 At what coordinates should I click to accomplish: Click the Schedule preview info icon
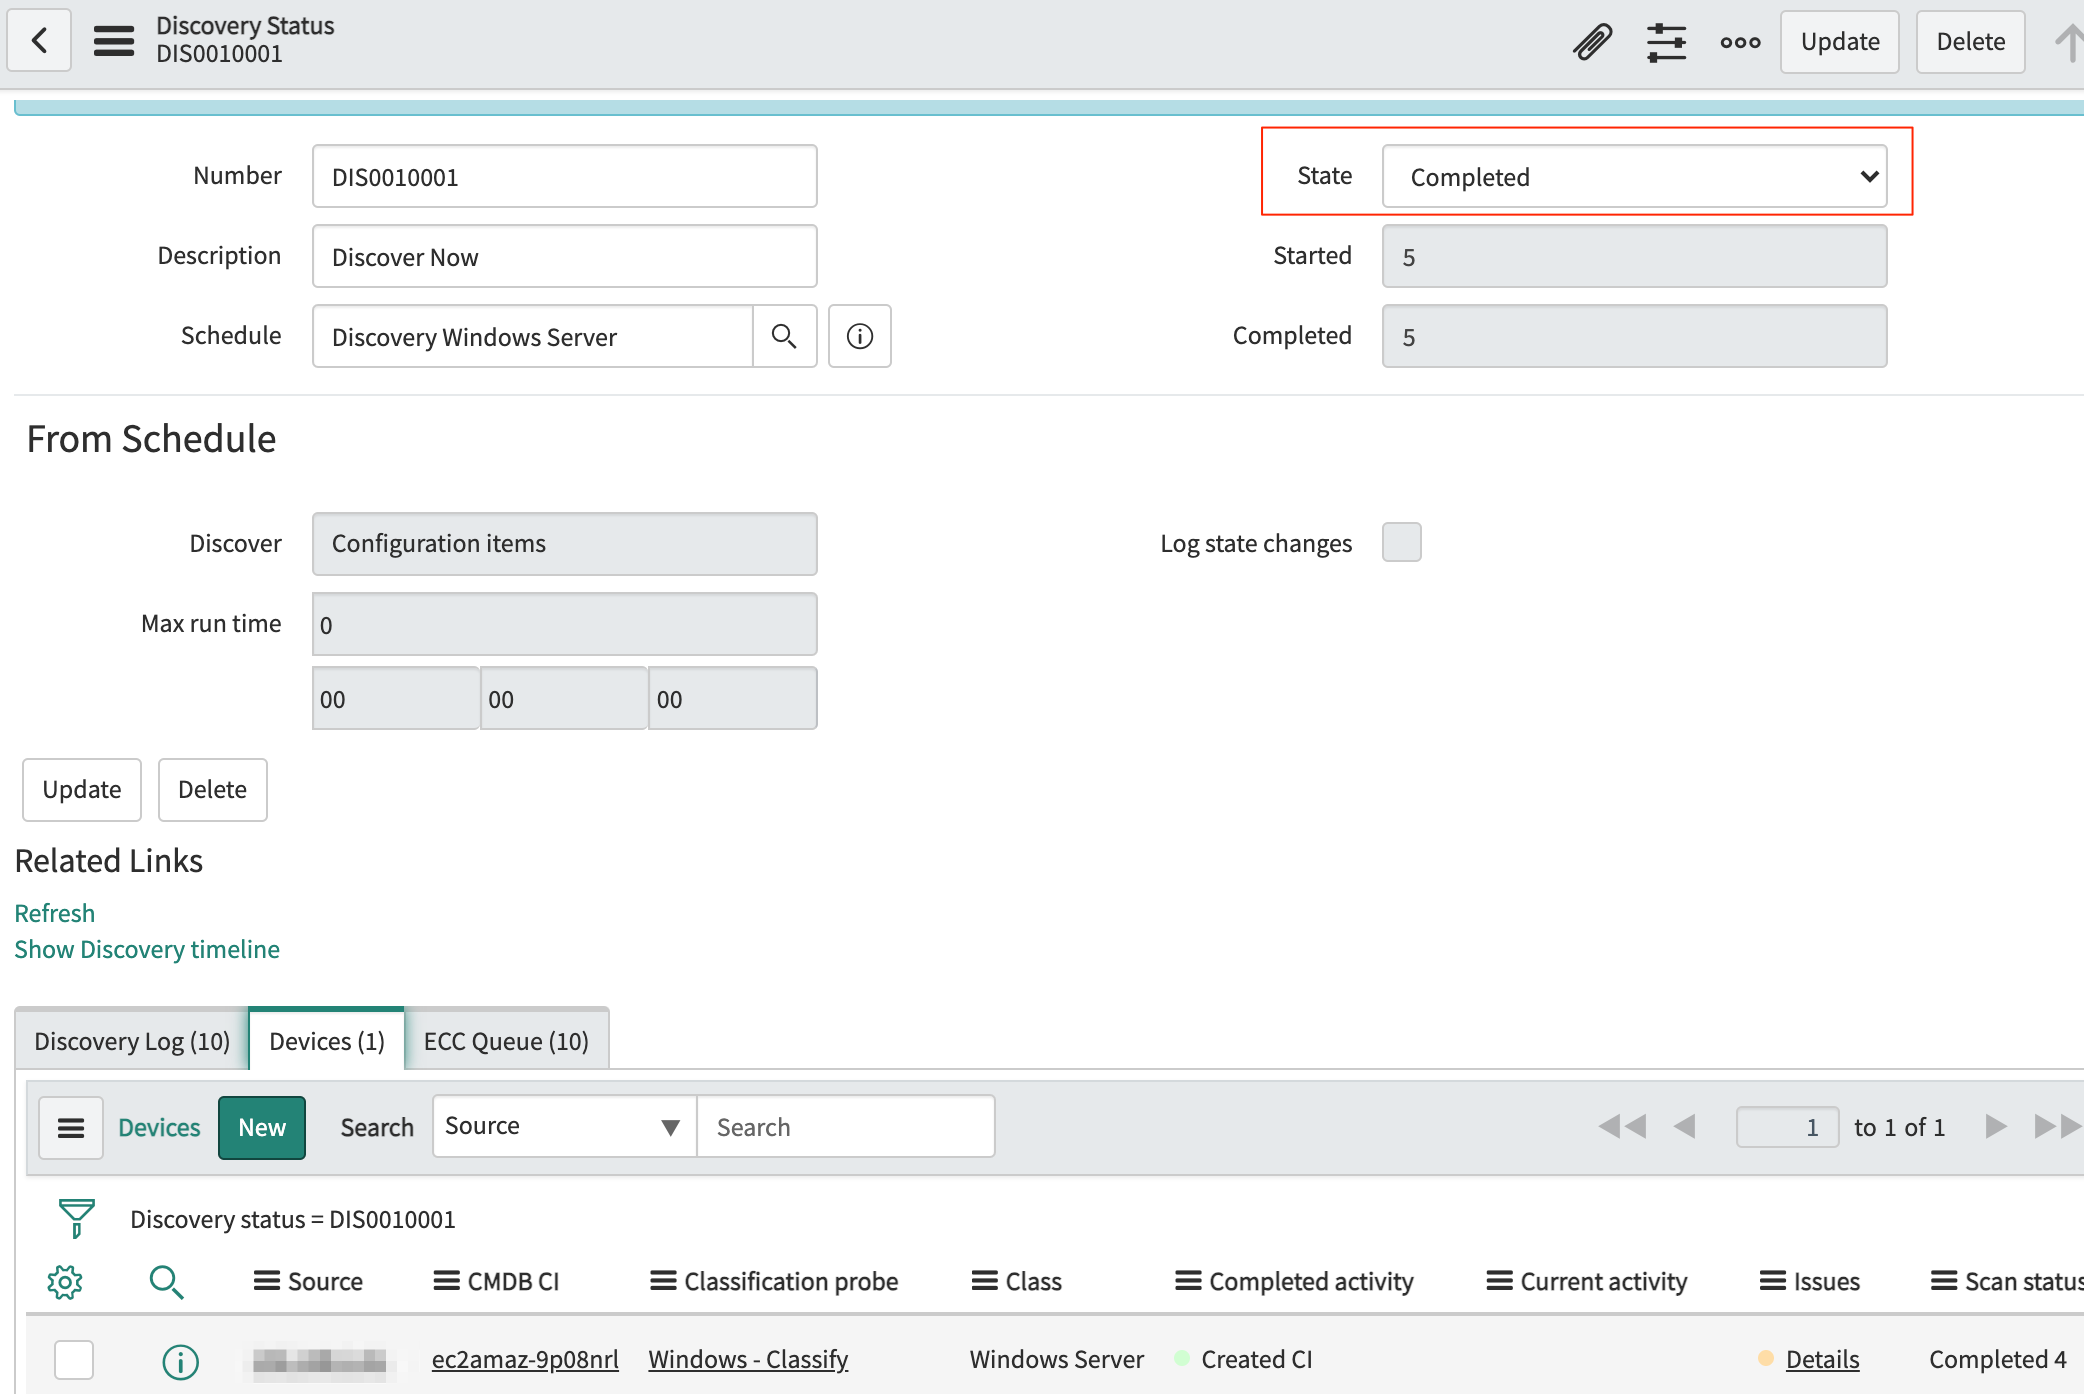point(859,336)
